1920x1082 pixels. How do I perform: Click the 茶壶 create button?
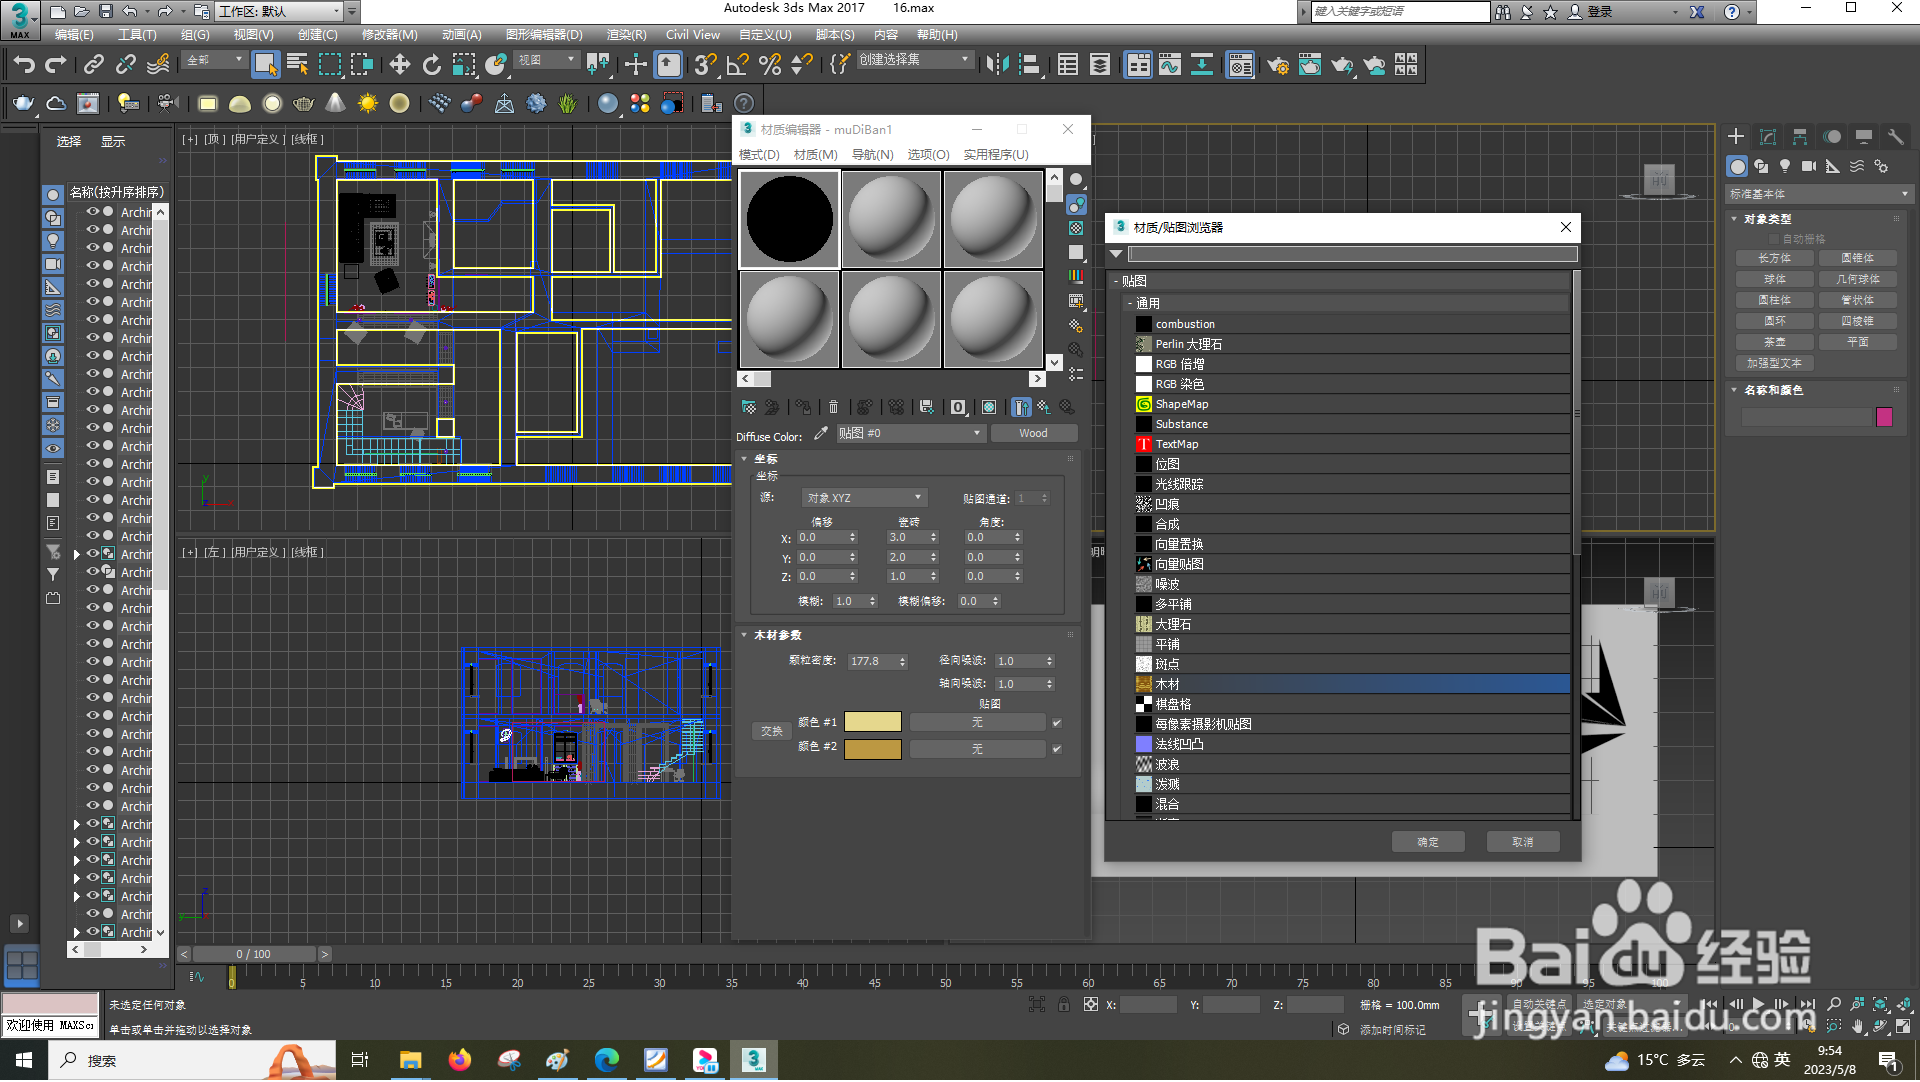click(1775, 342)
